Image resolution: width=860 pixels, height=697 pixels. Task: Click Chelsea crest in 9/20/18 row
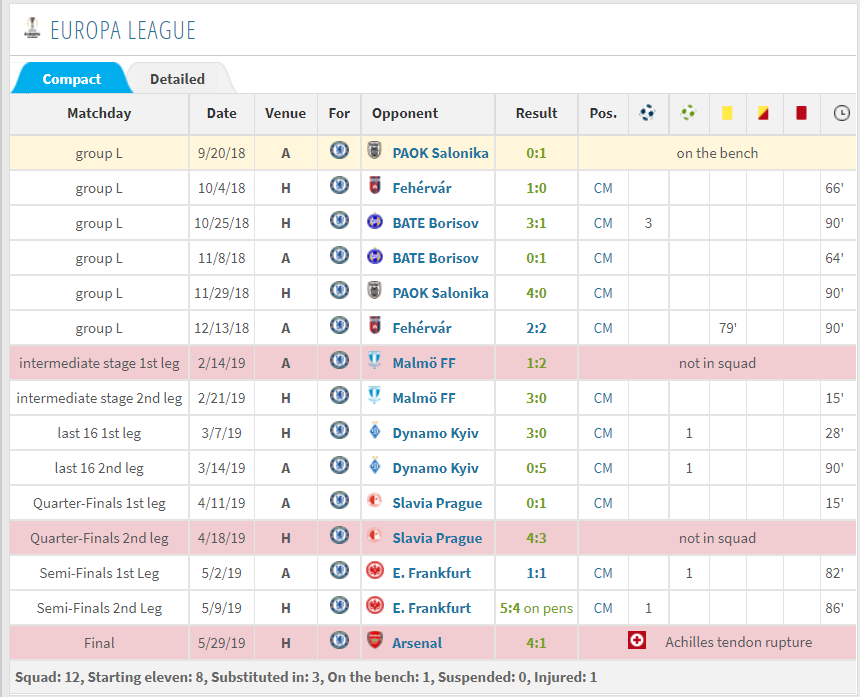coord(340,150)
